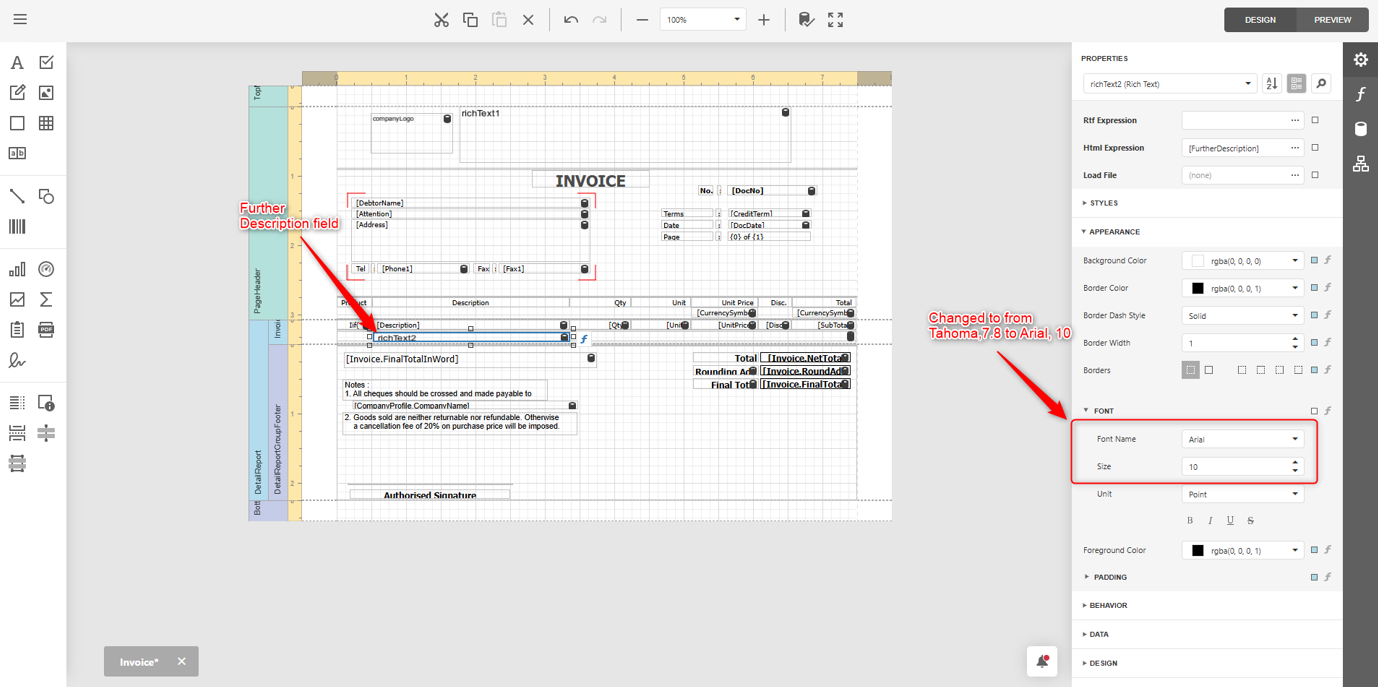Toggle the checkbox next to Load File
1378x687 pixels.
[x=1315, y=174]
